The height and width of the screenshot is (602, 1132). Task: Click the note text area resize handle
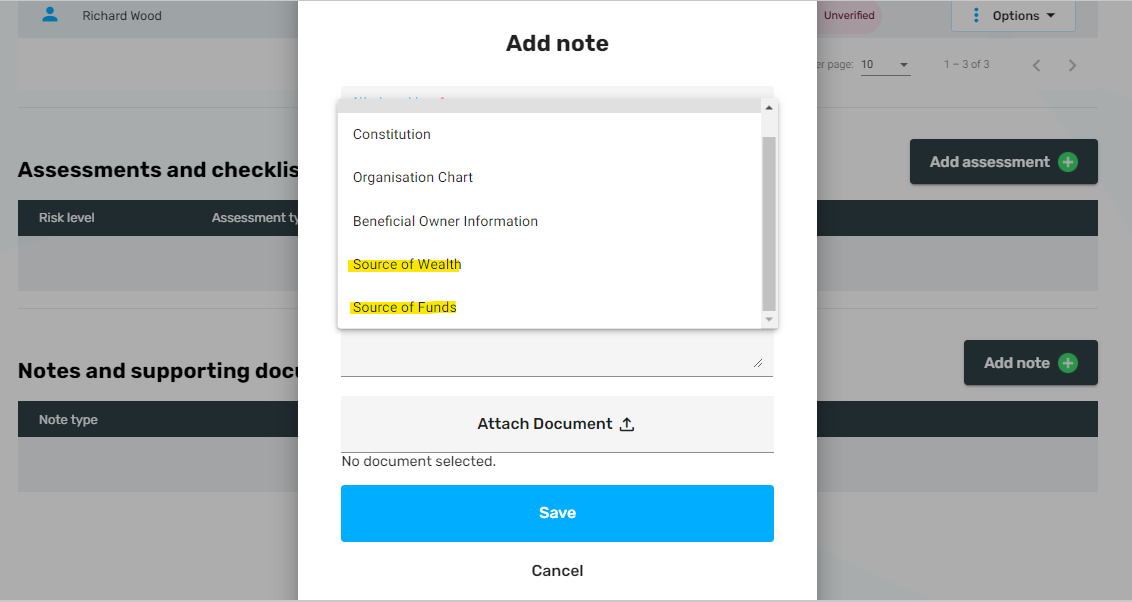pyautogui.click(x=757, y=363)
